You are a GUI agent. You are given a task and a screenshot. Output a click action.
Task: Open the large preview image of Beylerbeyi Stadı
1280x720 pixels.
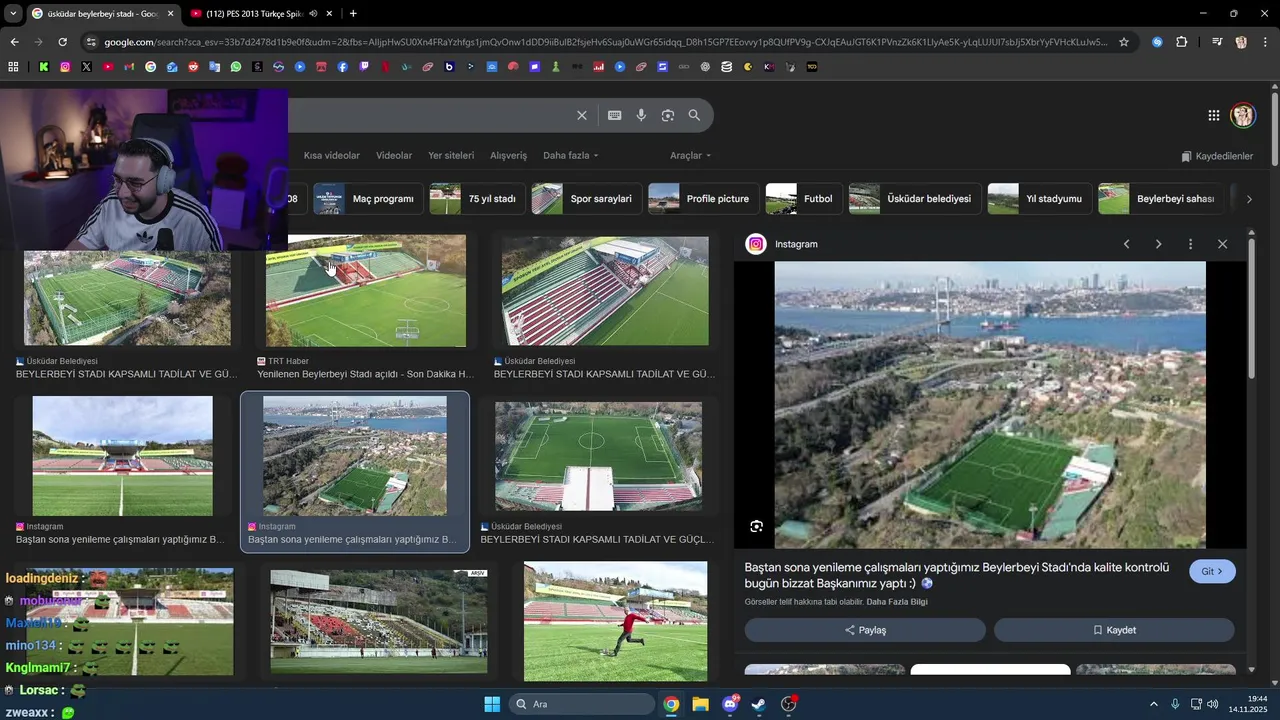click(990, 405)
